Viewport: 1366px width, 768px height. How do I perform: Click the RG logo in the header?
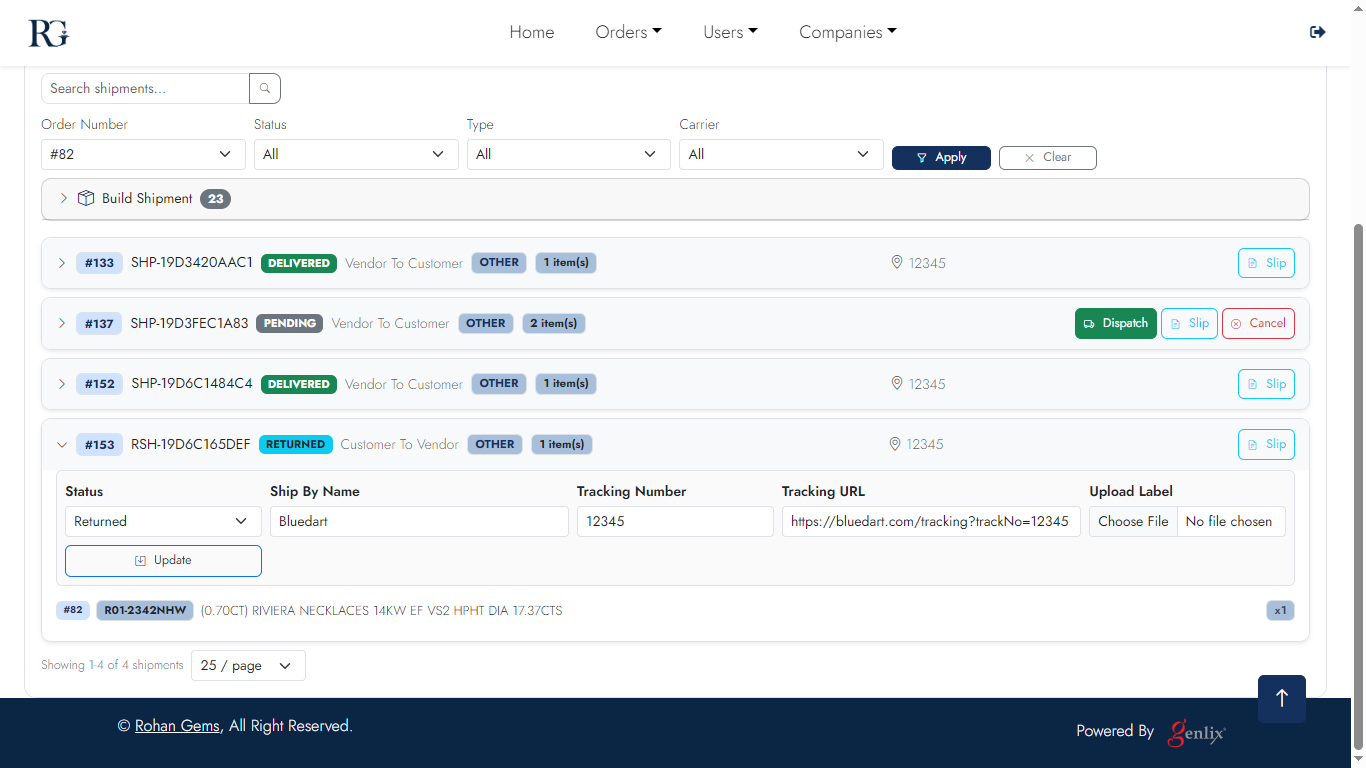click(x=48, y=33)
